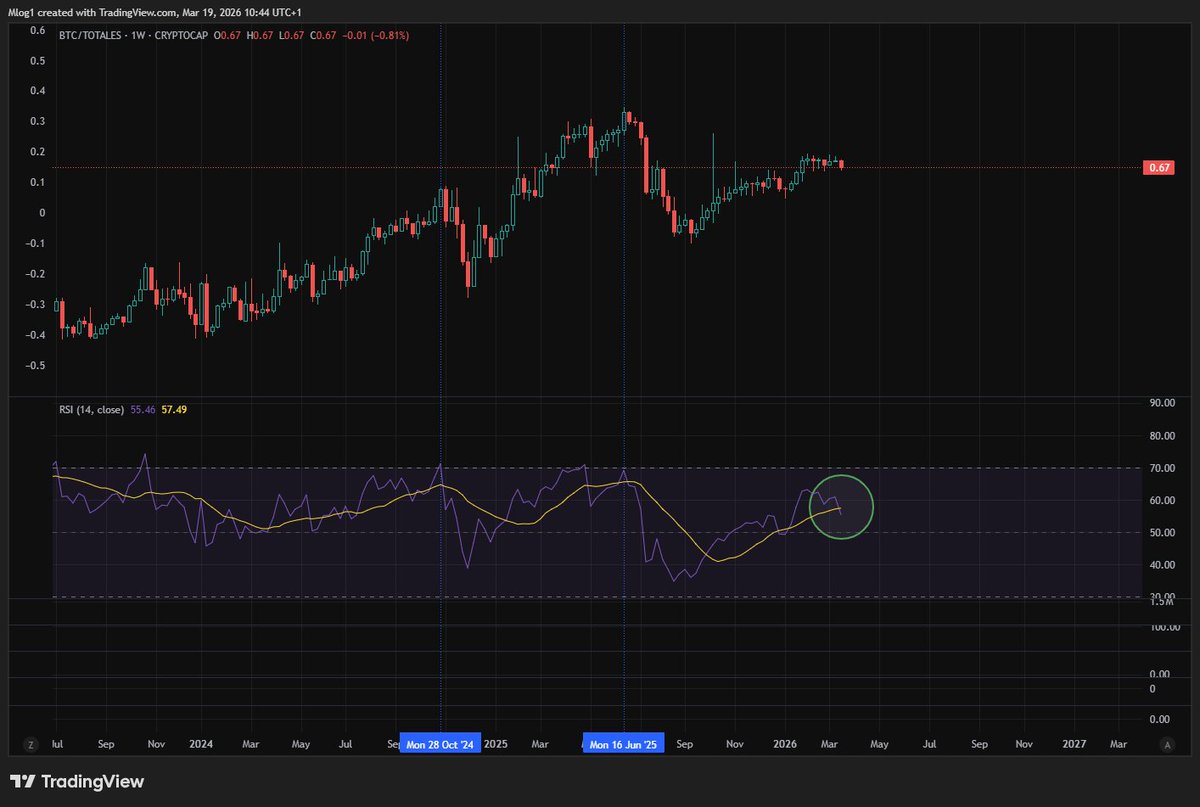Screen dimensions: 1200x807
Task: Click the Mon 28 Oct '24 date marker
Action: [x=441, y=745]
